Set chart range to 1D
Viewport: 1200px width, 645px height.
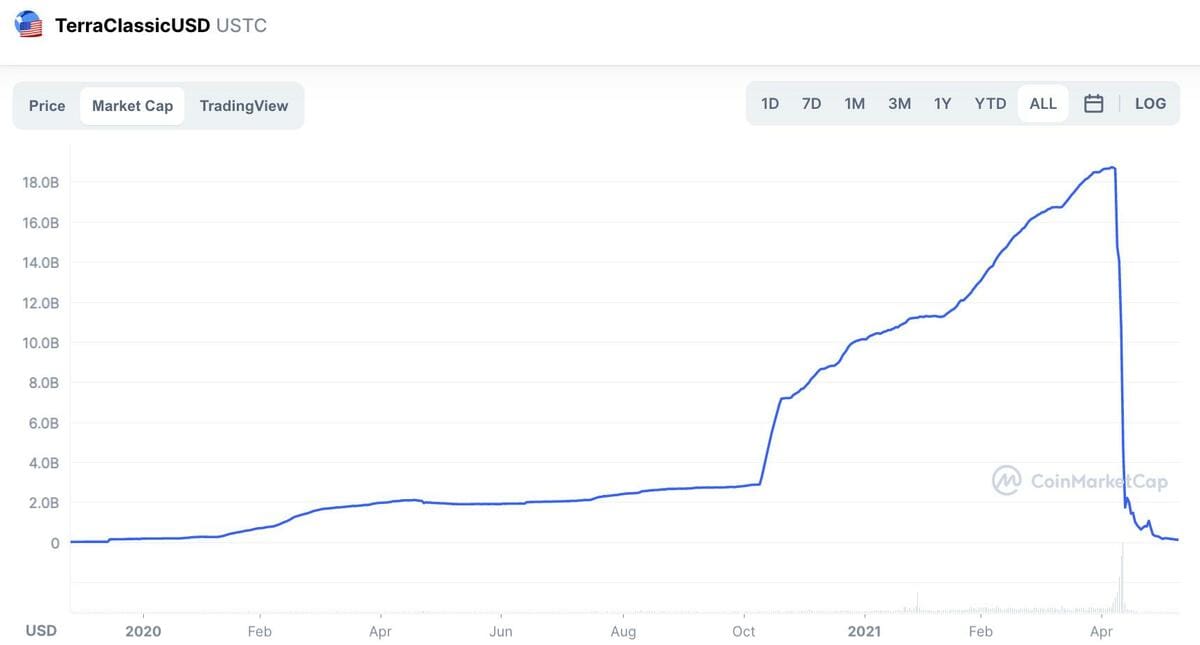tap(770, 104)
